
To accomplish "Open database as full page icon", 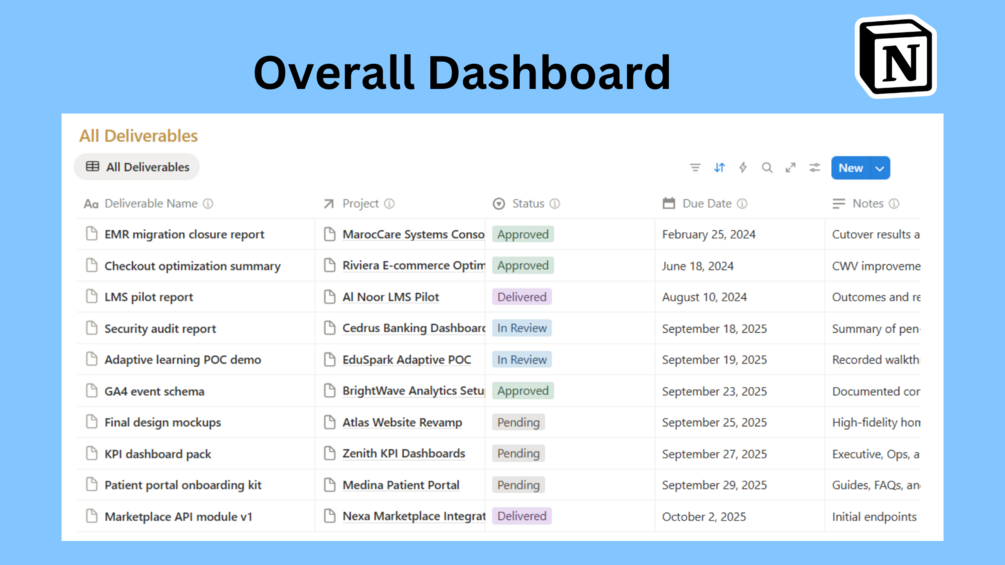I will (x=791, y=168).
